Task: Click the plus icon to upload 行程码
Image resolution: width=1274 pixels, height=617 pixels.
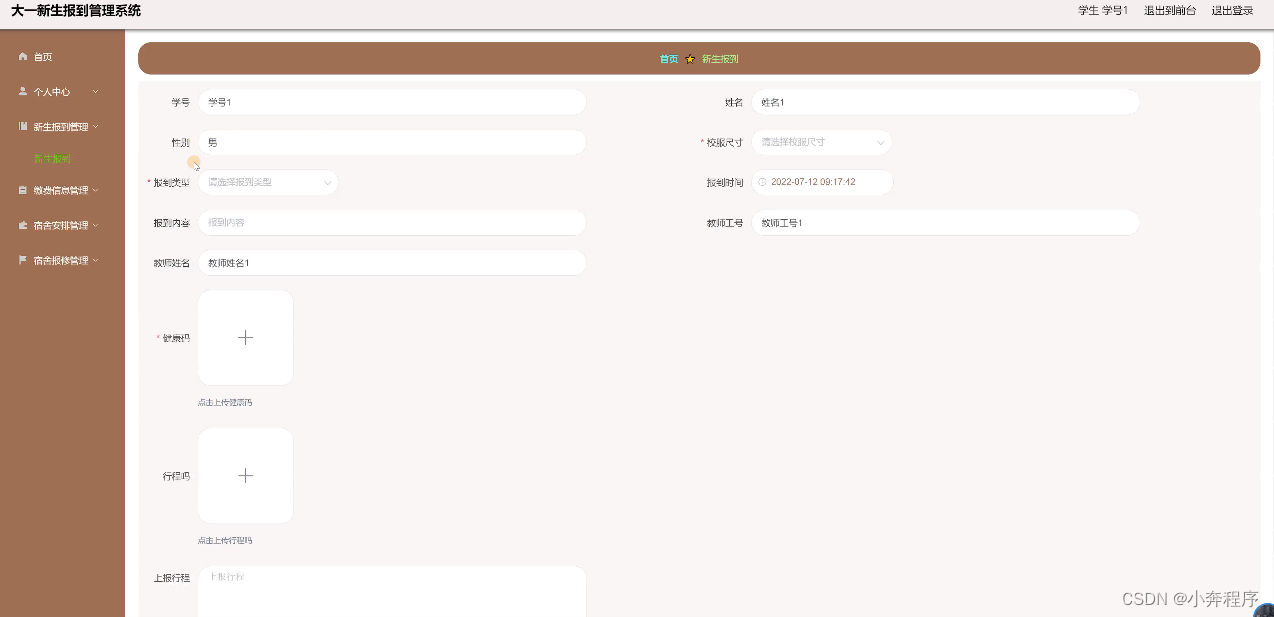Action: point(245,476)
